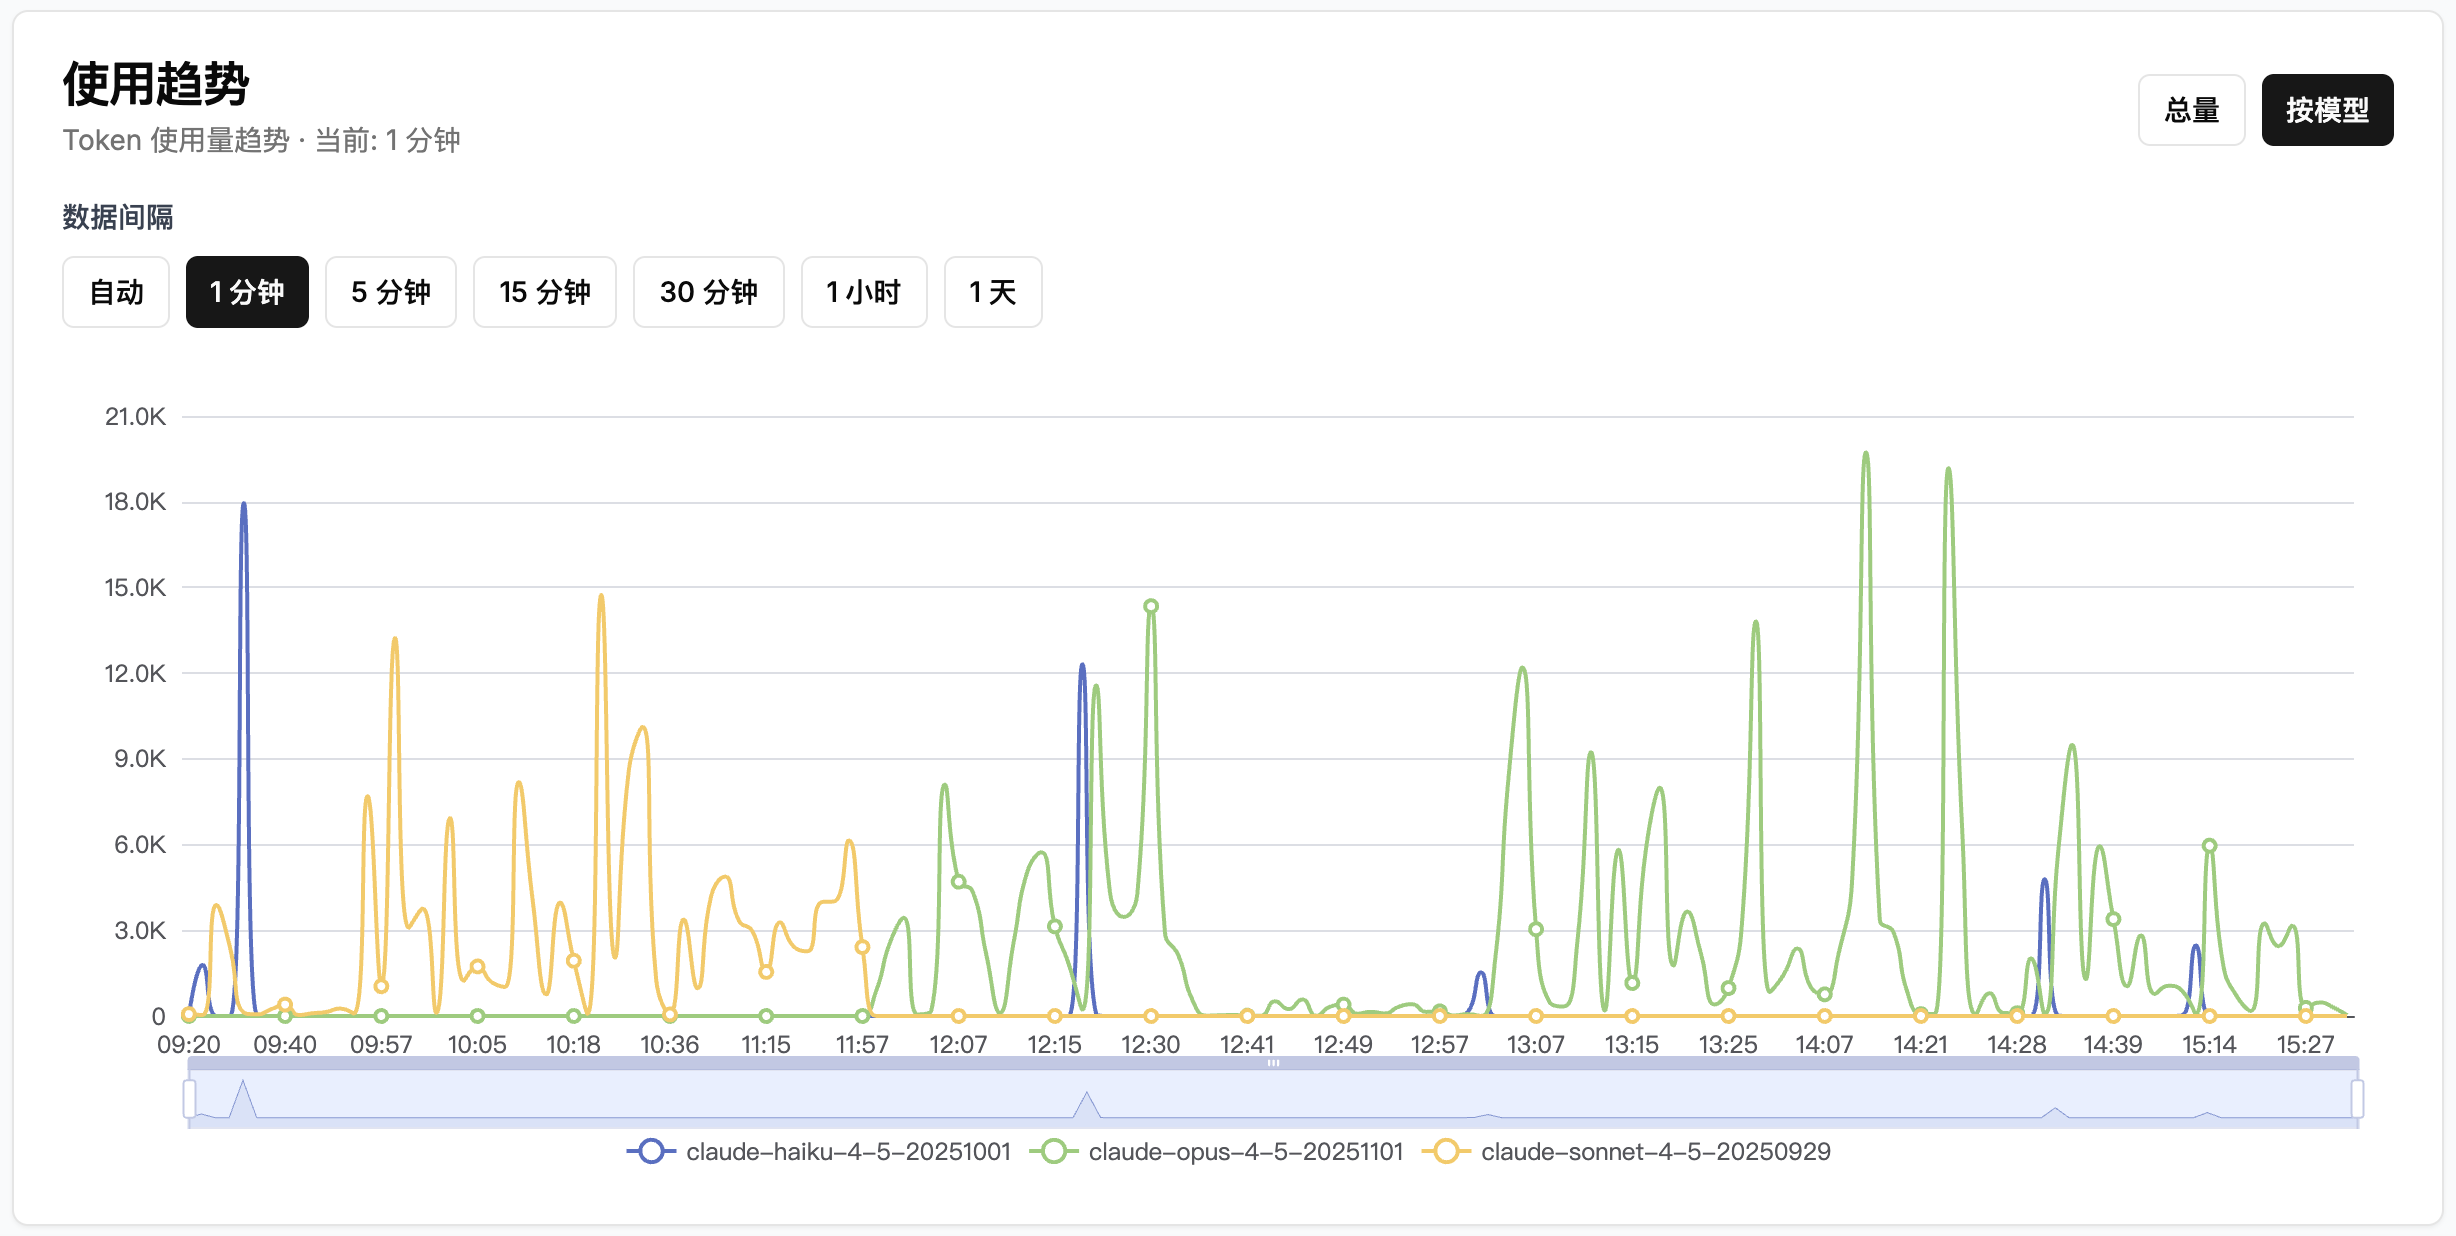
Task: Click haiku spike in slider preview
Action: coord(243,1094)
